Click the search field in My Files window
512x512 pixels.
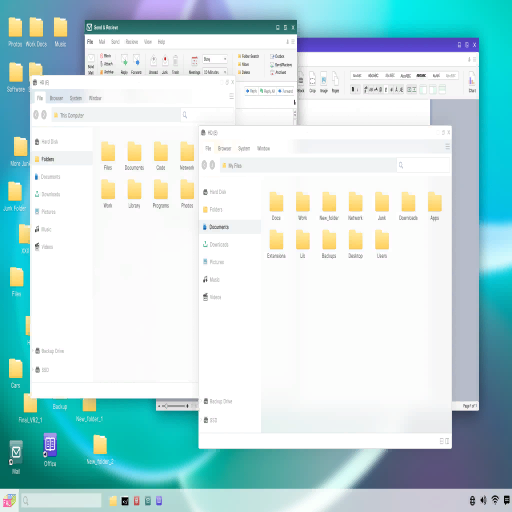tap(423, 165)
